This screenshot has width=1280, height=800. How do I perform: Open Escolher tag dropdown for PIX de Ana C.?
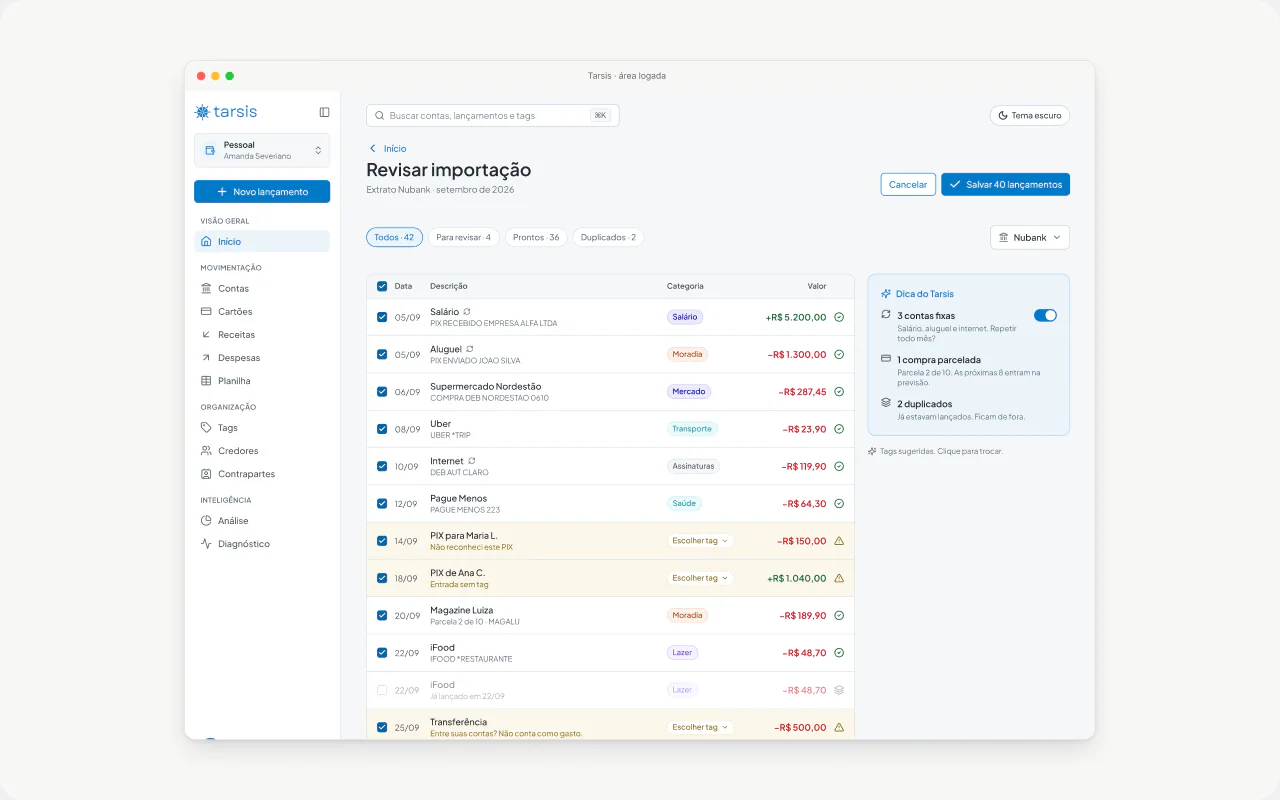(700, 578)
